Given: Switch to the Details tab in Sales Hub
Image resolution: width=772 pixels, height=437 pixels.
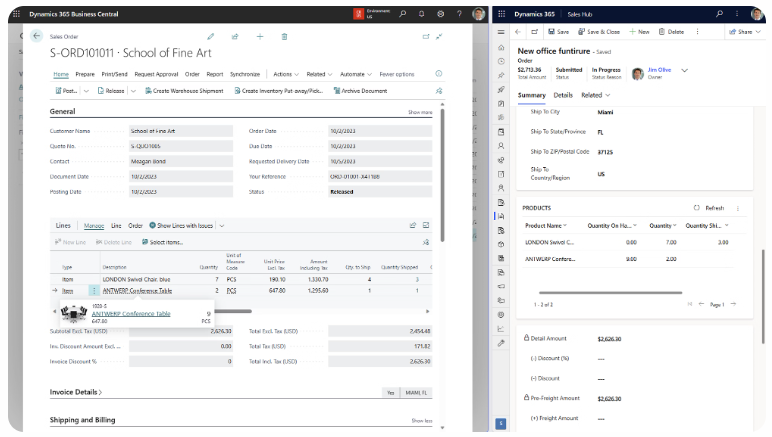Looking at the screenshot, I should pos(563,95).
